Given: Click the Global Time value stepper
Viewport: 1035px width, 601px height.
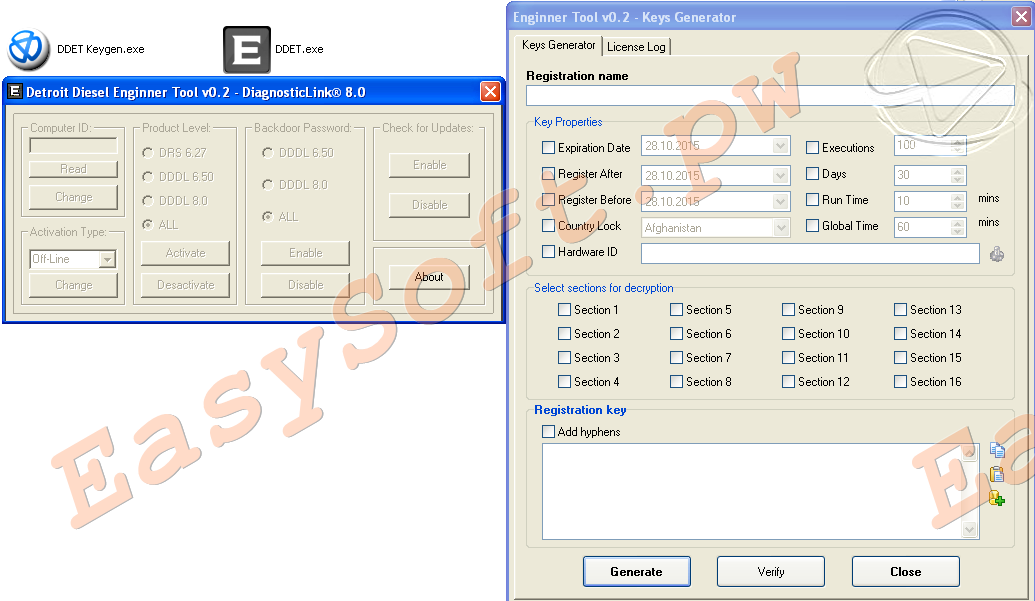Looking at the screenshot, I should click(x=958, y=227).
